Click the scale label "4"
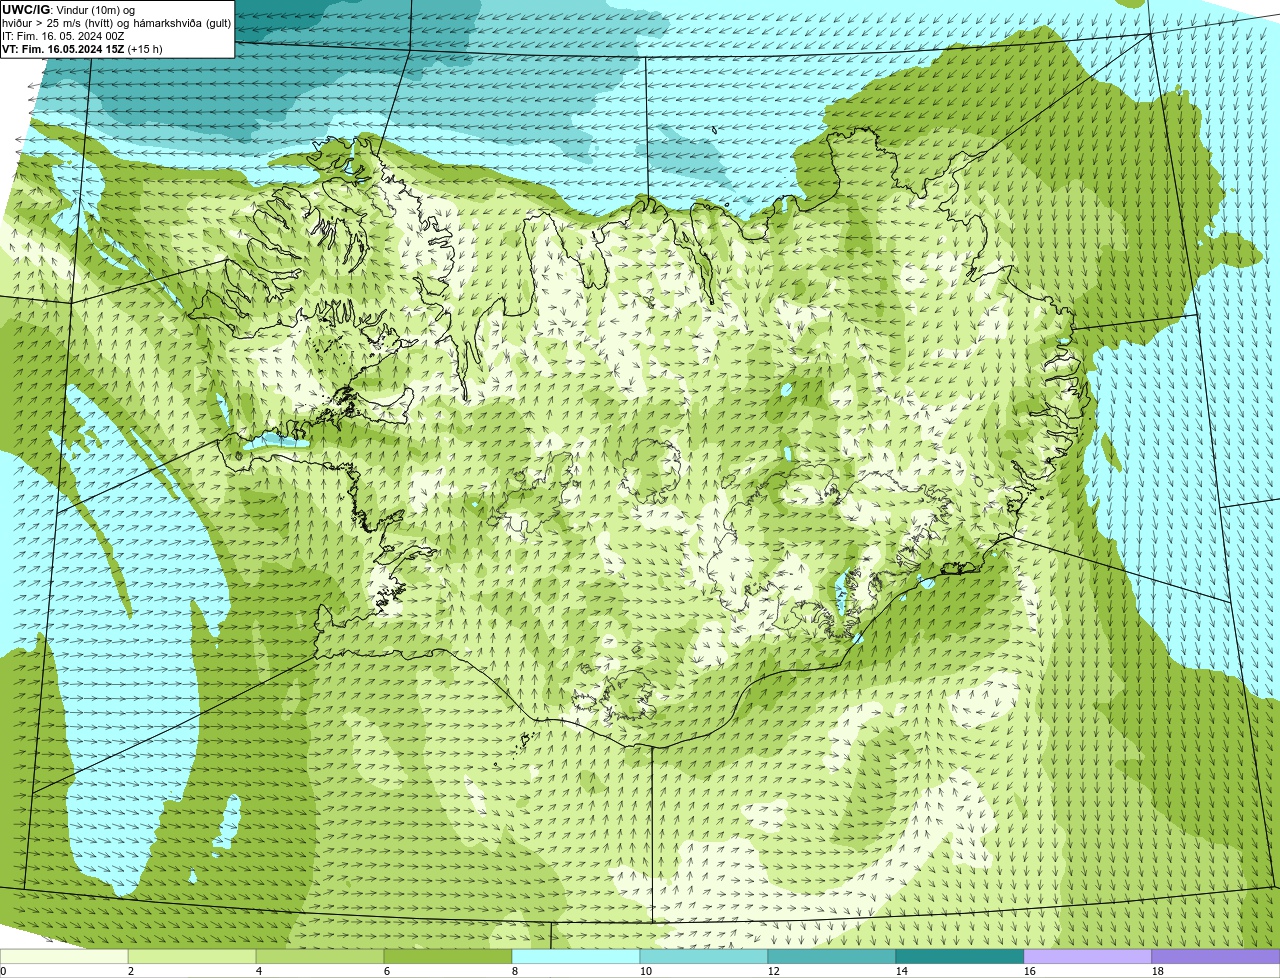The image size is (1280, 978). coord(259,971)
